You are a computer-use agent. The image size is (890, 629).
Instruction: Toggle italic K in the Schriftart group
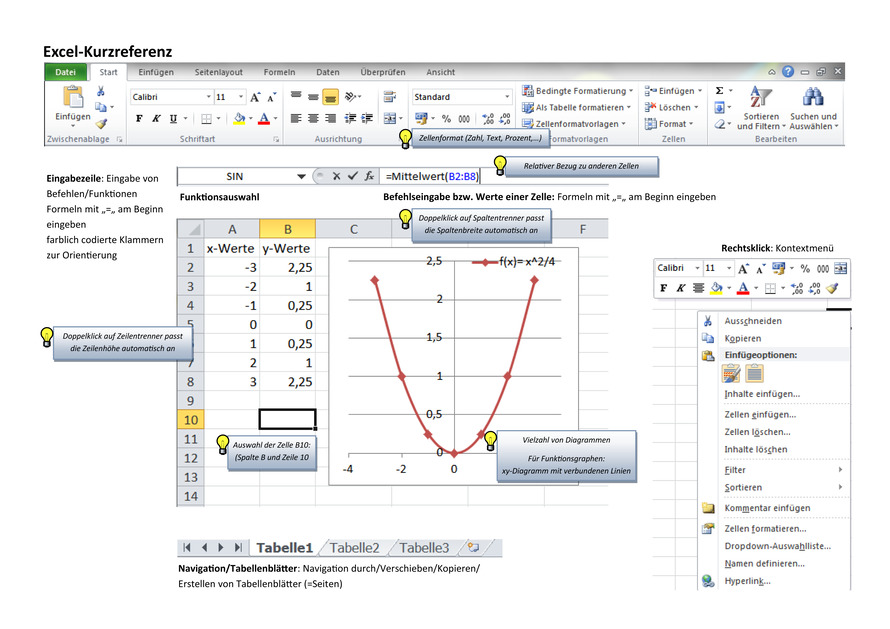156,119
